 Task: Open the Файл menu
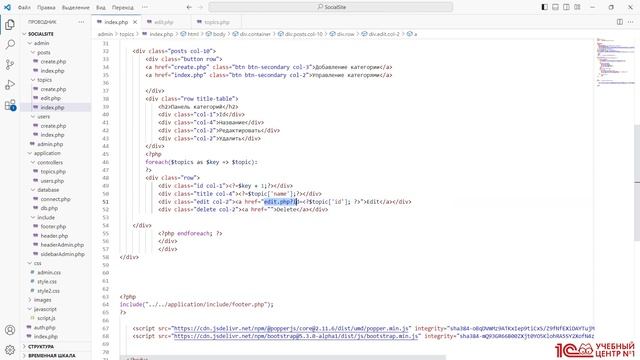tap(24, 7)
